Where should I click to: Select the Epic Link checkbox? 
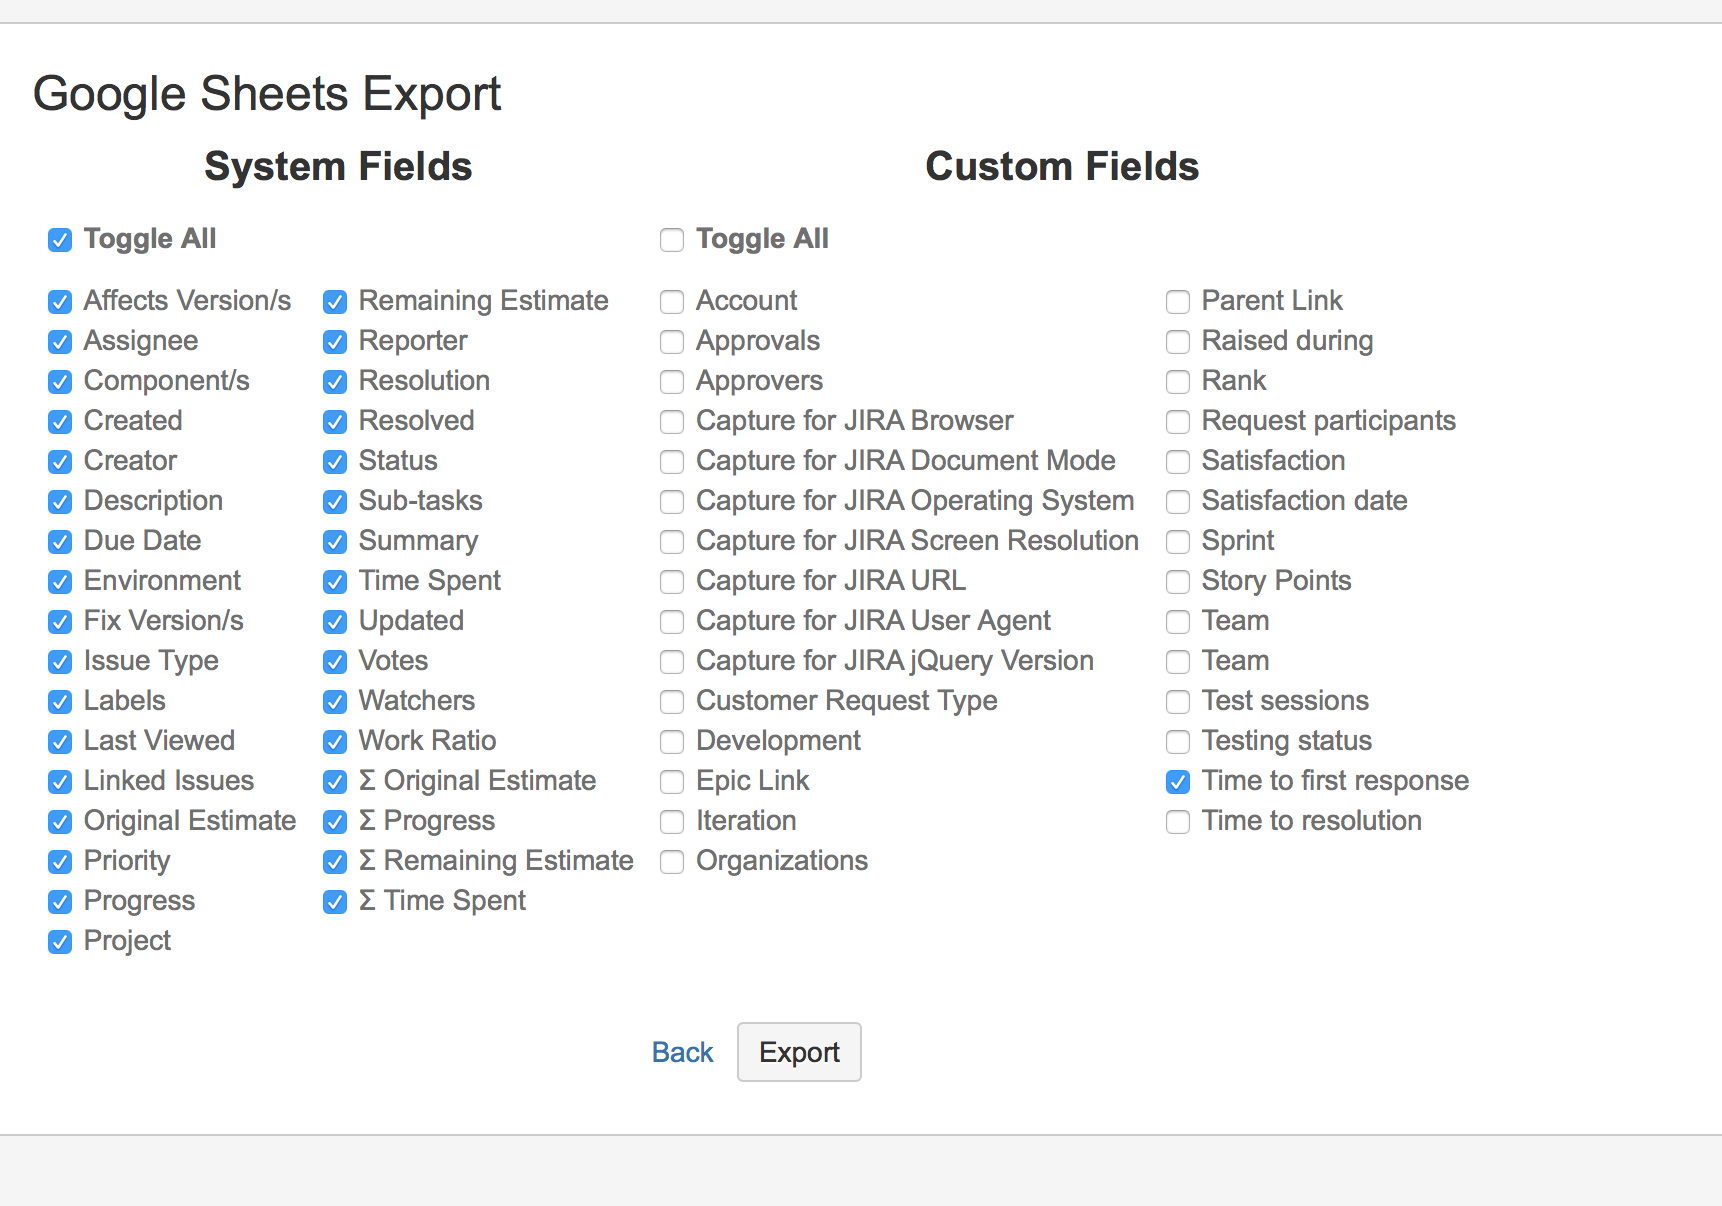pos(672,782)
